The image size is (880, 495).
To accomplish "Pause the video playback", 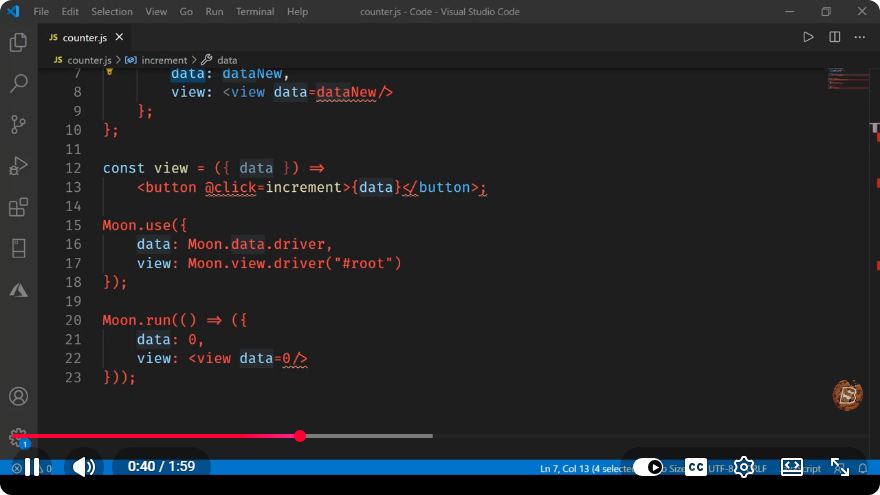I will point(32,467).
